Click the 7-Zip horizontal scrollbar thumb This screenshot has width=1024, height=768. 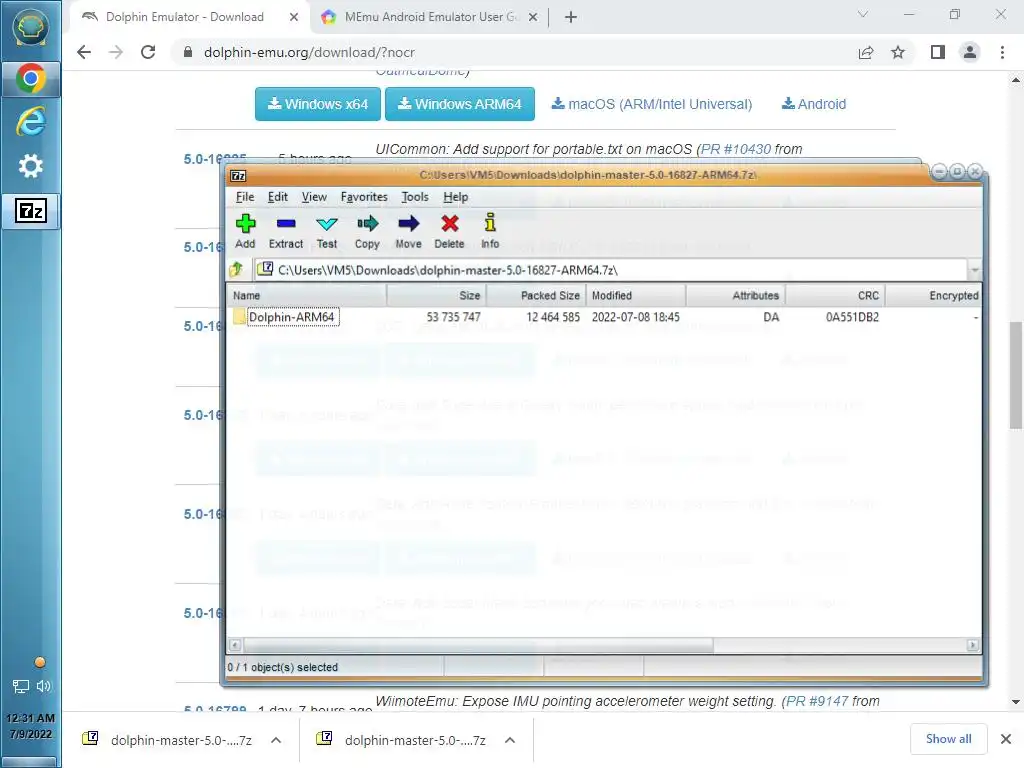pyautogui.click(x=479, y=645)
